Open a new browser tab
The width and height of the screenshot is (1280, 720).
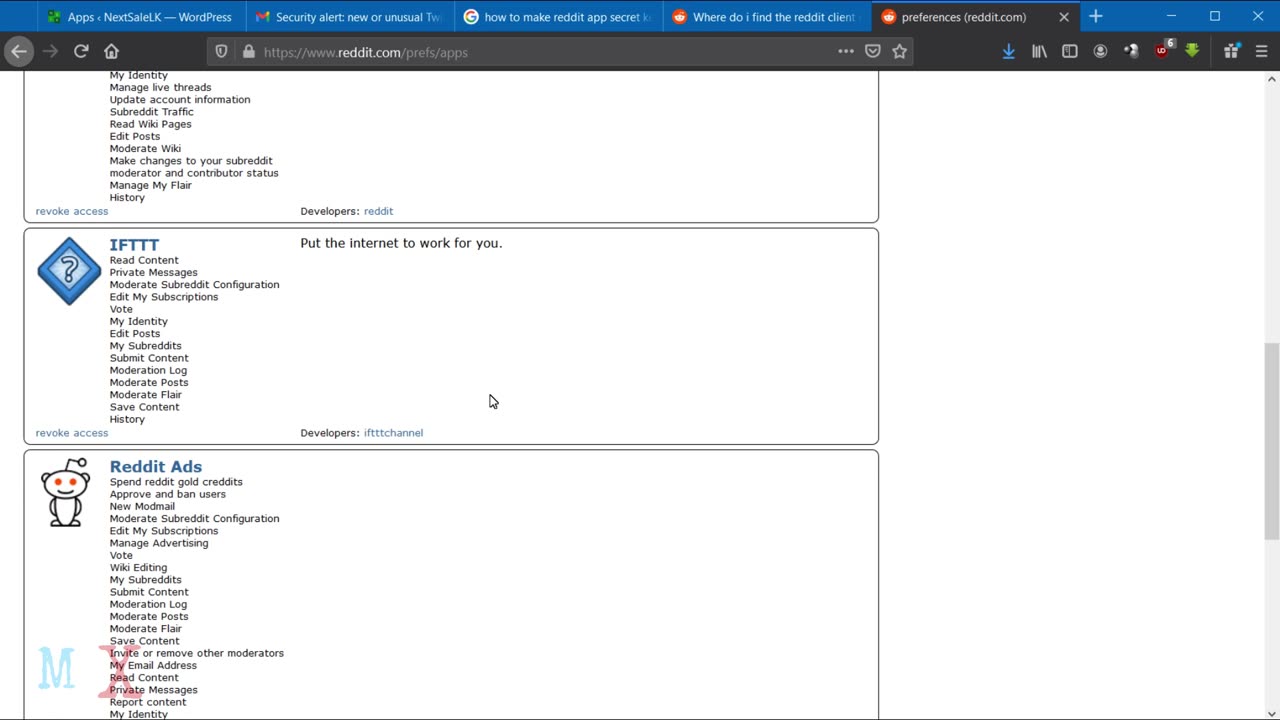click(1096, 16)
